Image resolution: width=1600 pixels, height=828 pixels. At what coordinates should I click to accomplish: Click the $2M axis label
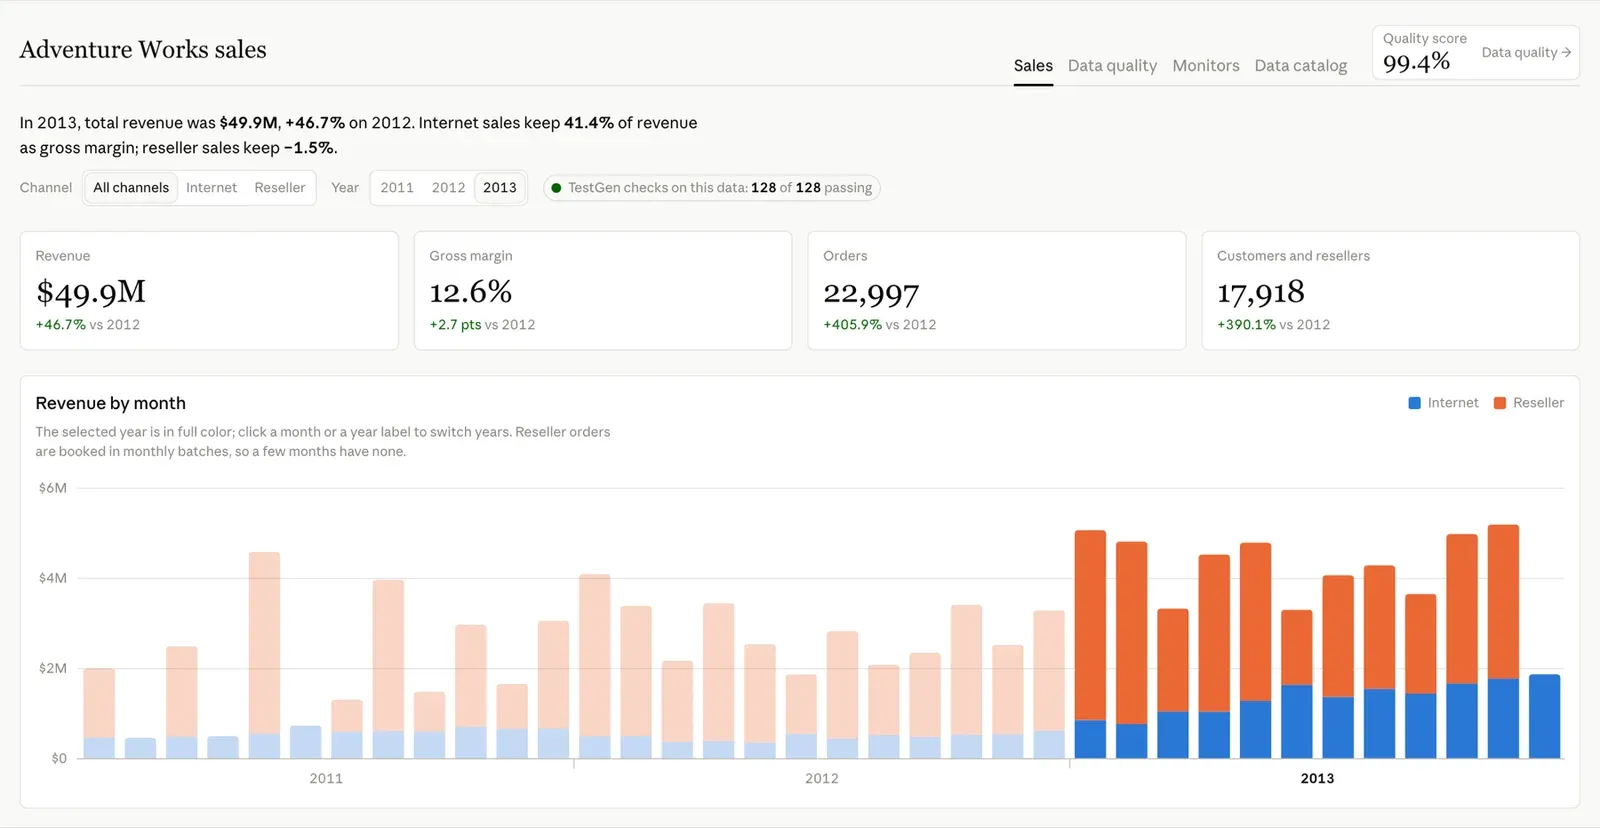[x=53, y=668]
